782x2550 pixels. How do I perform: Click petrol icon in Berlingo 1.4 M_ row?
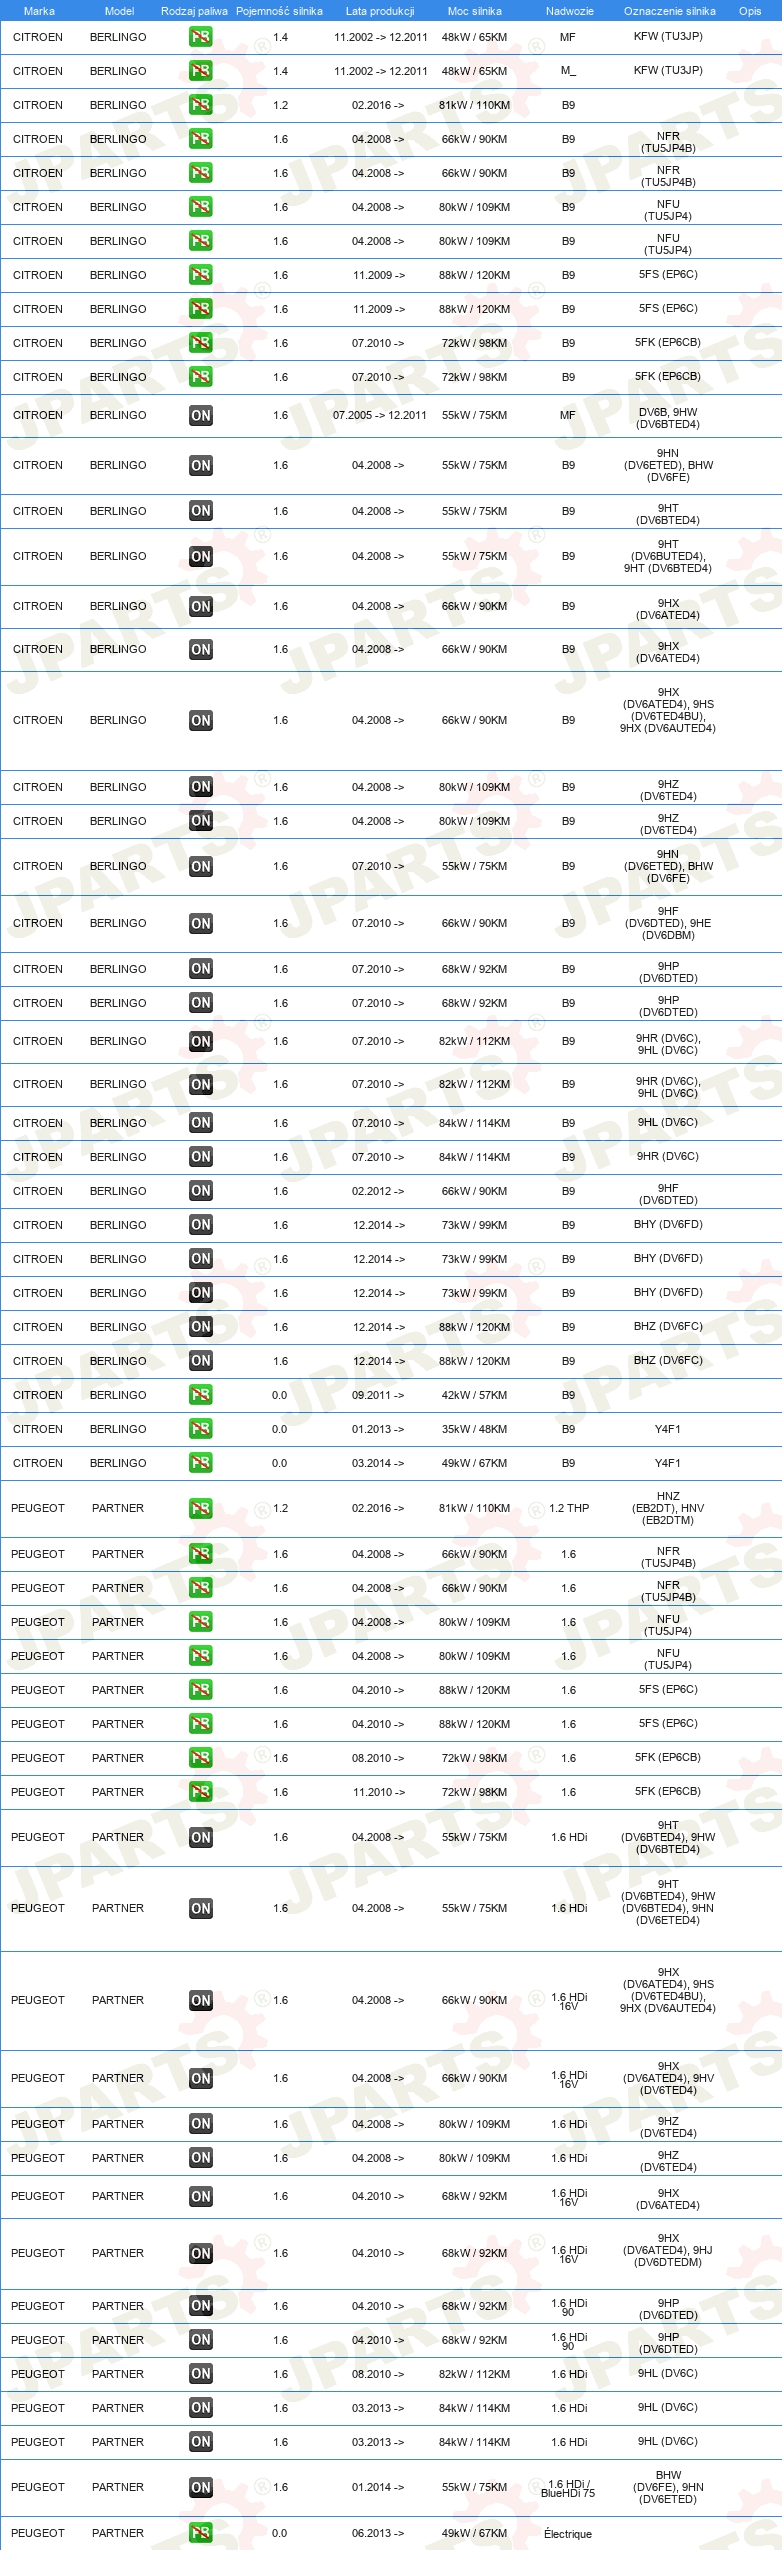(200, 71)
